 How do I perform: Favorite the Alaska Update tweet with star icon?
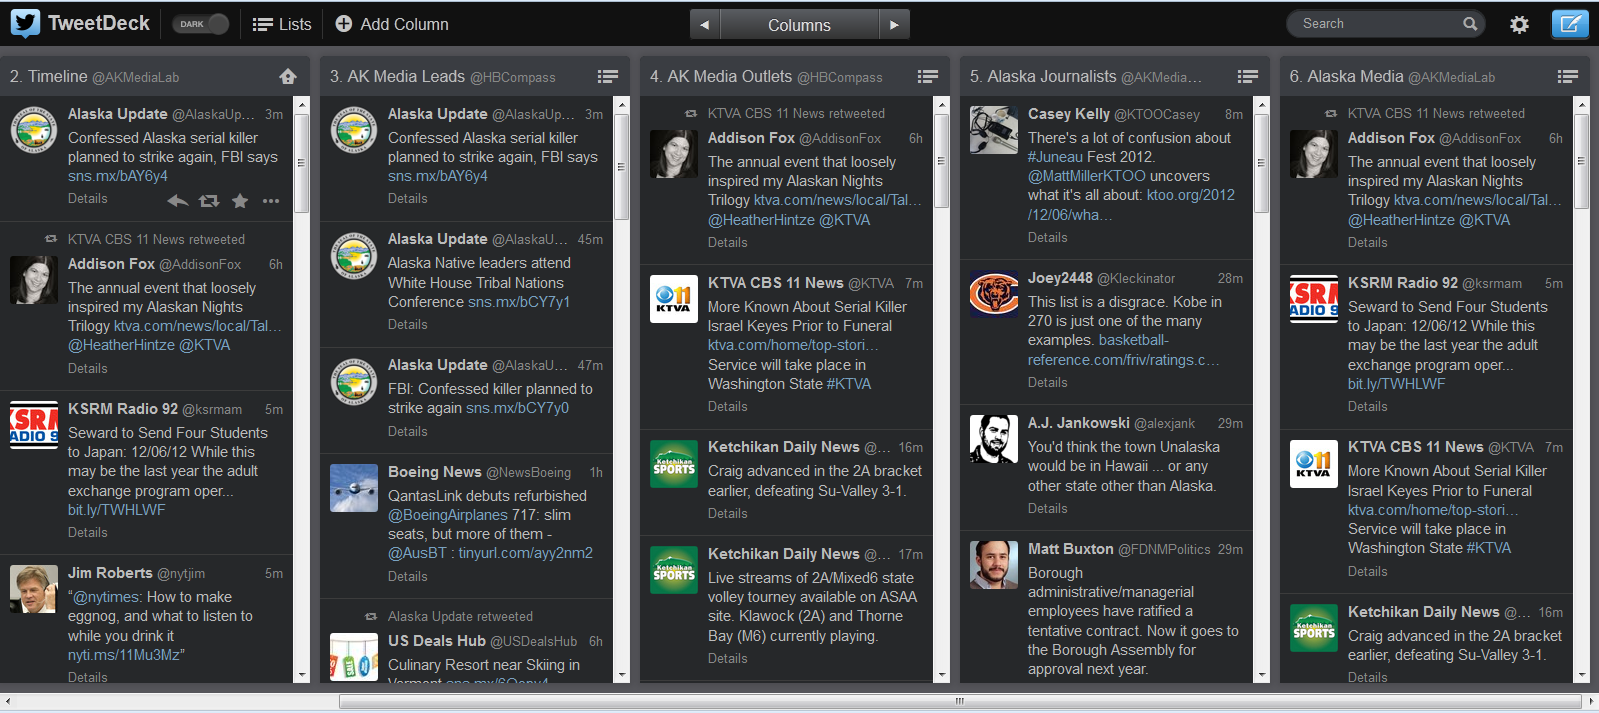coord(240,201)
